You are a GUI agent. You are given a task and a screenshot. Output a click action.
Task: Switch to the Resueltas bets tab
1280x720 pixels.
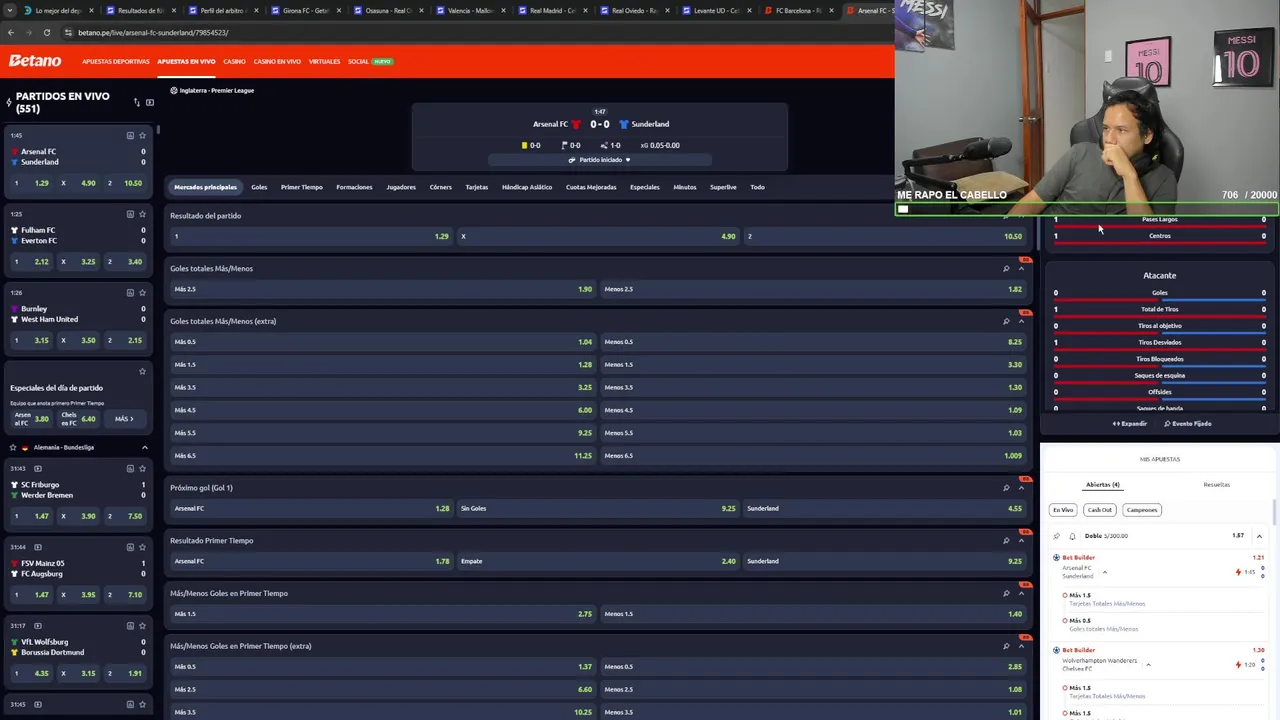tap(1217, 485)
